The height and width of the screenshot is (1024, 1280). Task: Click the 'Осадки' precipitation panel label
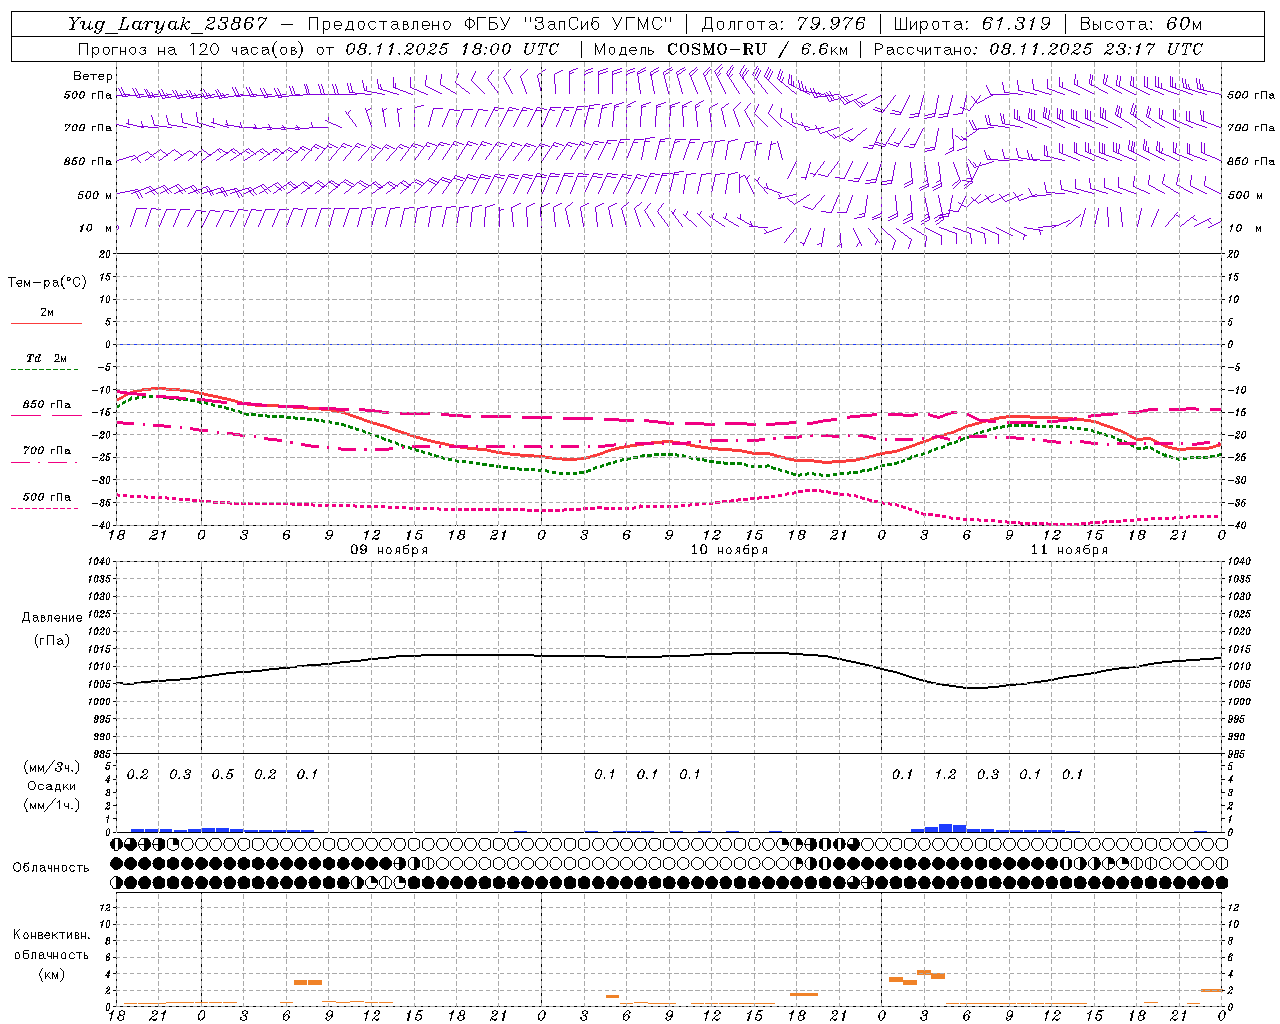[51, 787]
